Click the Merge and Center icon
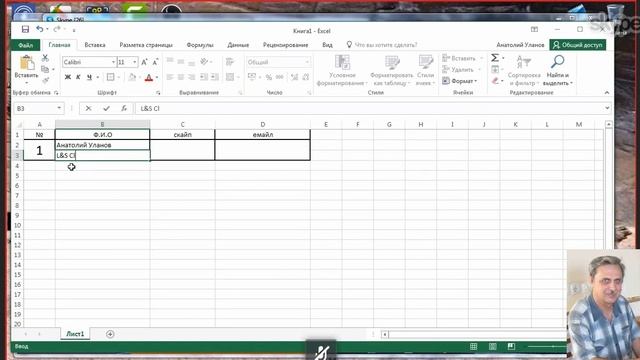This screenshot has height=360, width=640. 230,77
